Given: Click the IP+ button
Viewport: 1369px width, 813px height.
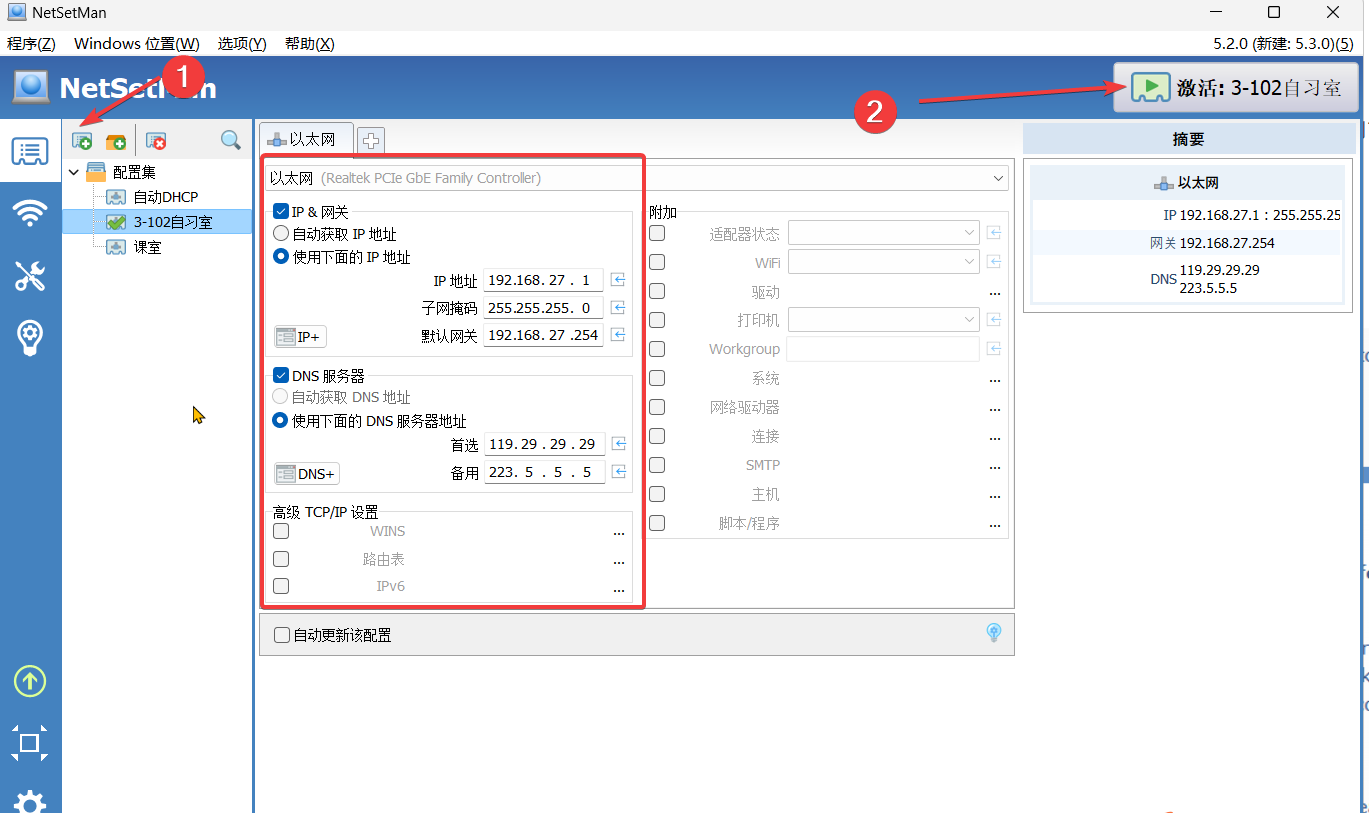Looking at the screenshot, I should pos(300,337).
